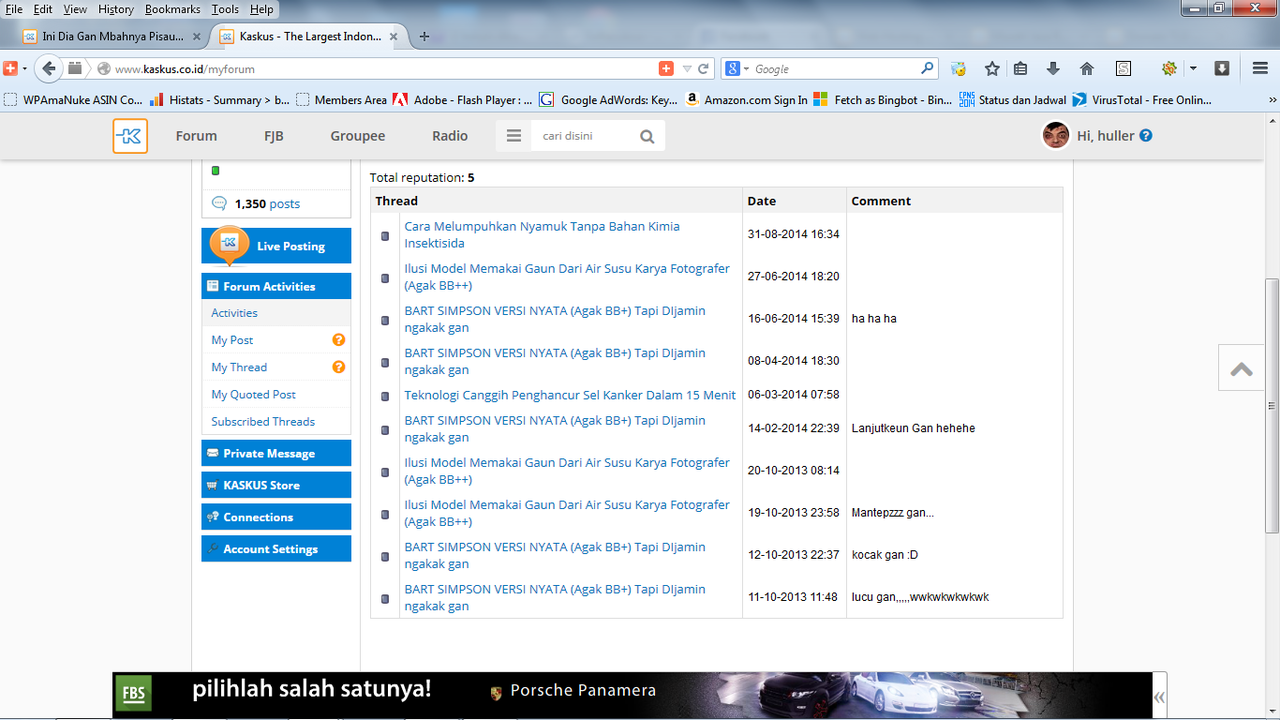Open the Amazon.com Sign In bookmark
Viewport: 1280px width, 720px height.
[x=746, y=100]
